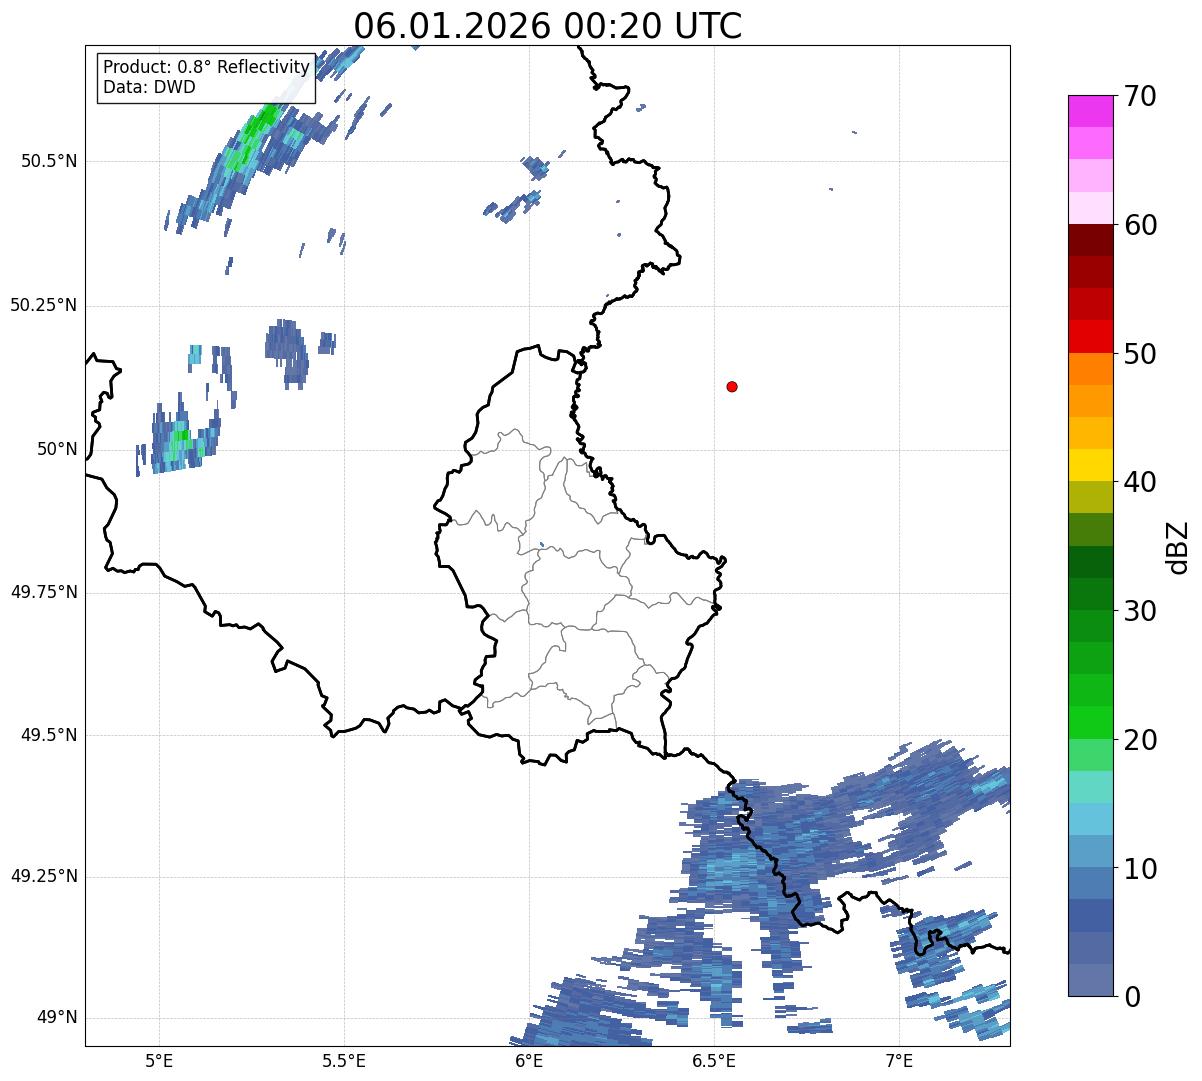The height and width of the screenshot is (1081, 1202).
Task: Click the colorbar '10' tick label
Action: click(x=1139, y=868)
